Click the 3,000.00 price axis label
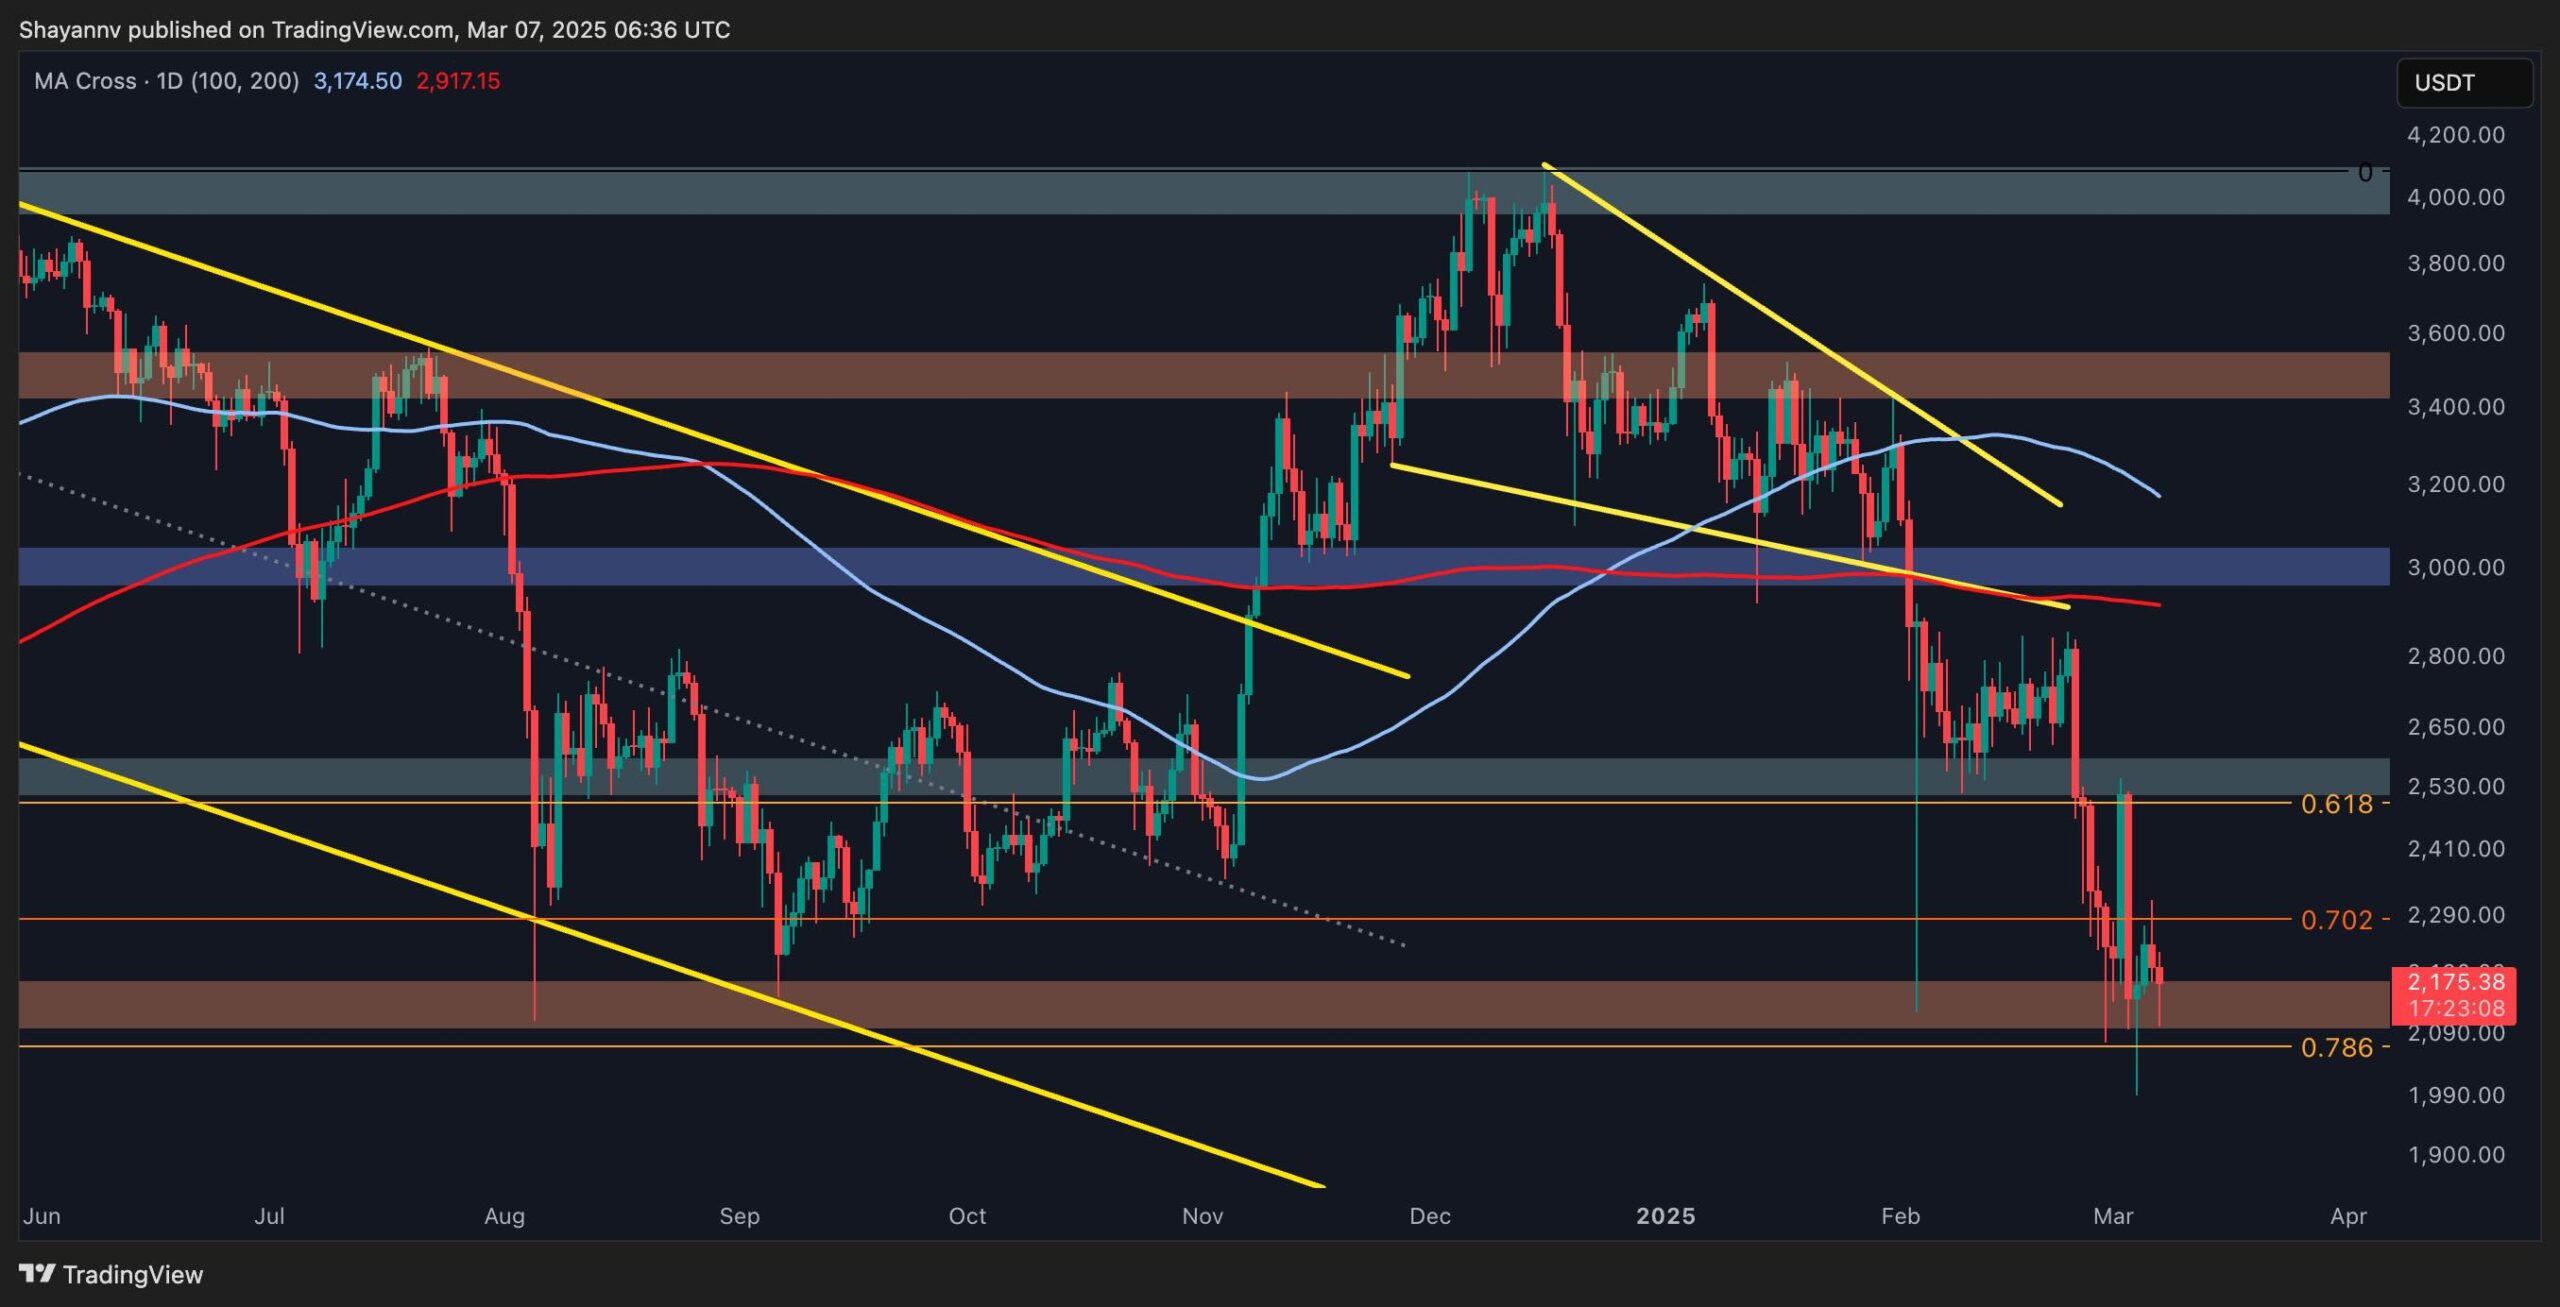 click(x=2455, y=567)
